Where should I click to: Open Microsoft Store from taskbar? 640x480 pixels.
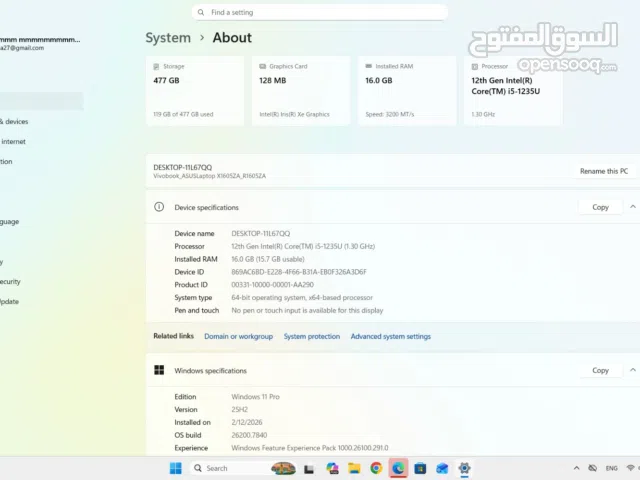coord(420,468)
